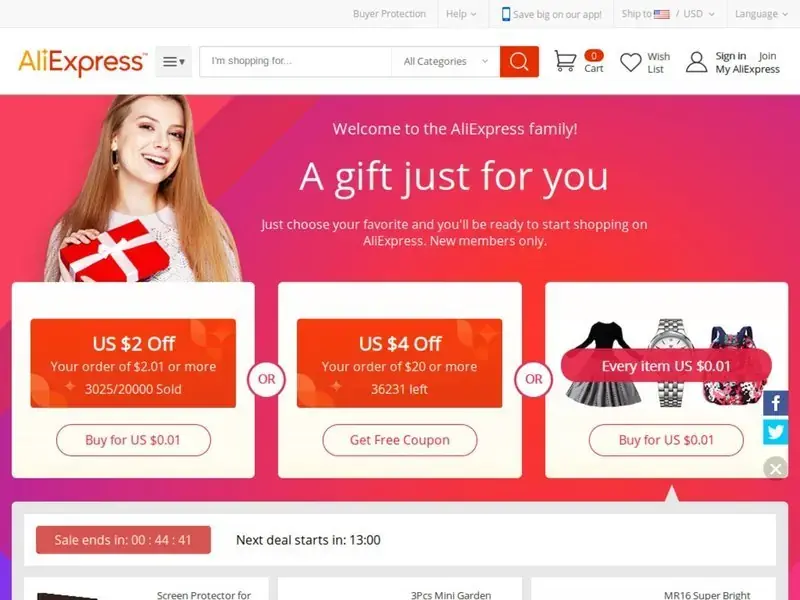
Task: Focus the I'm shopping for search field
Action: click(x=295, y=62)
